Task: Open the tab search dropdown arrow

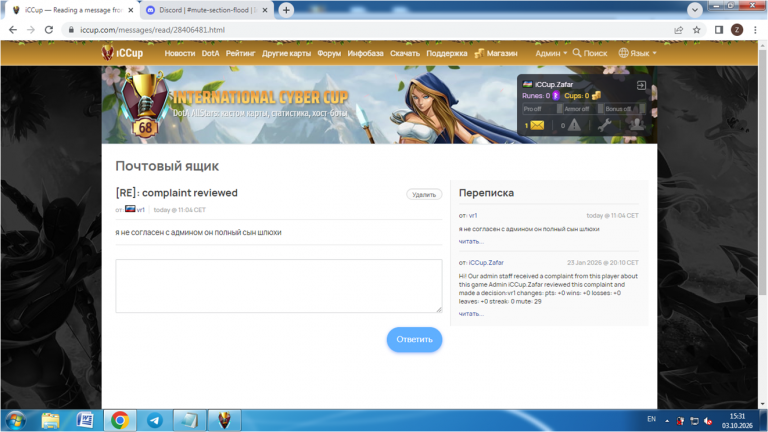Action: click(695, 10)
